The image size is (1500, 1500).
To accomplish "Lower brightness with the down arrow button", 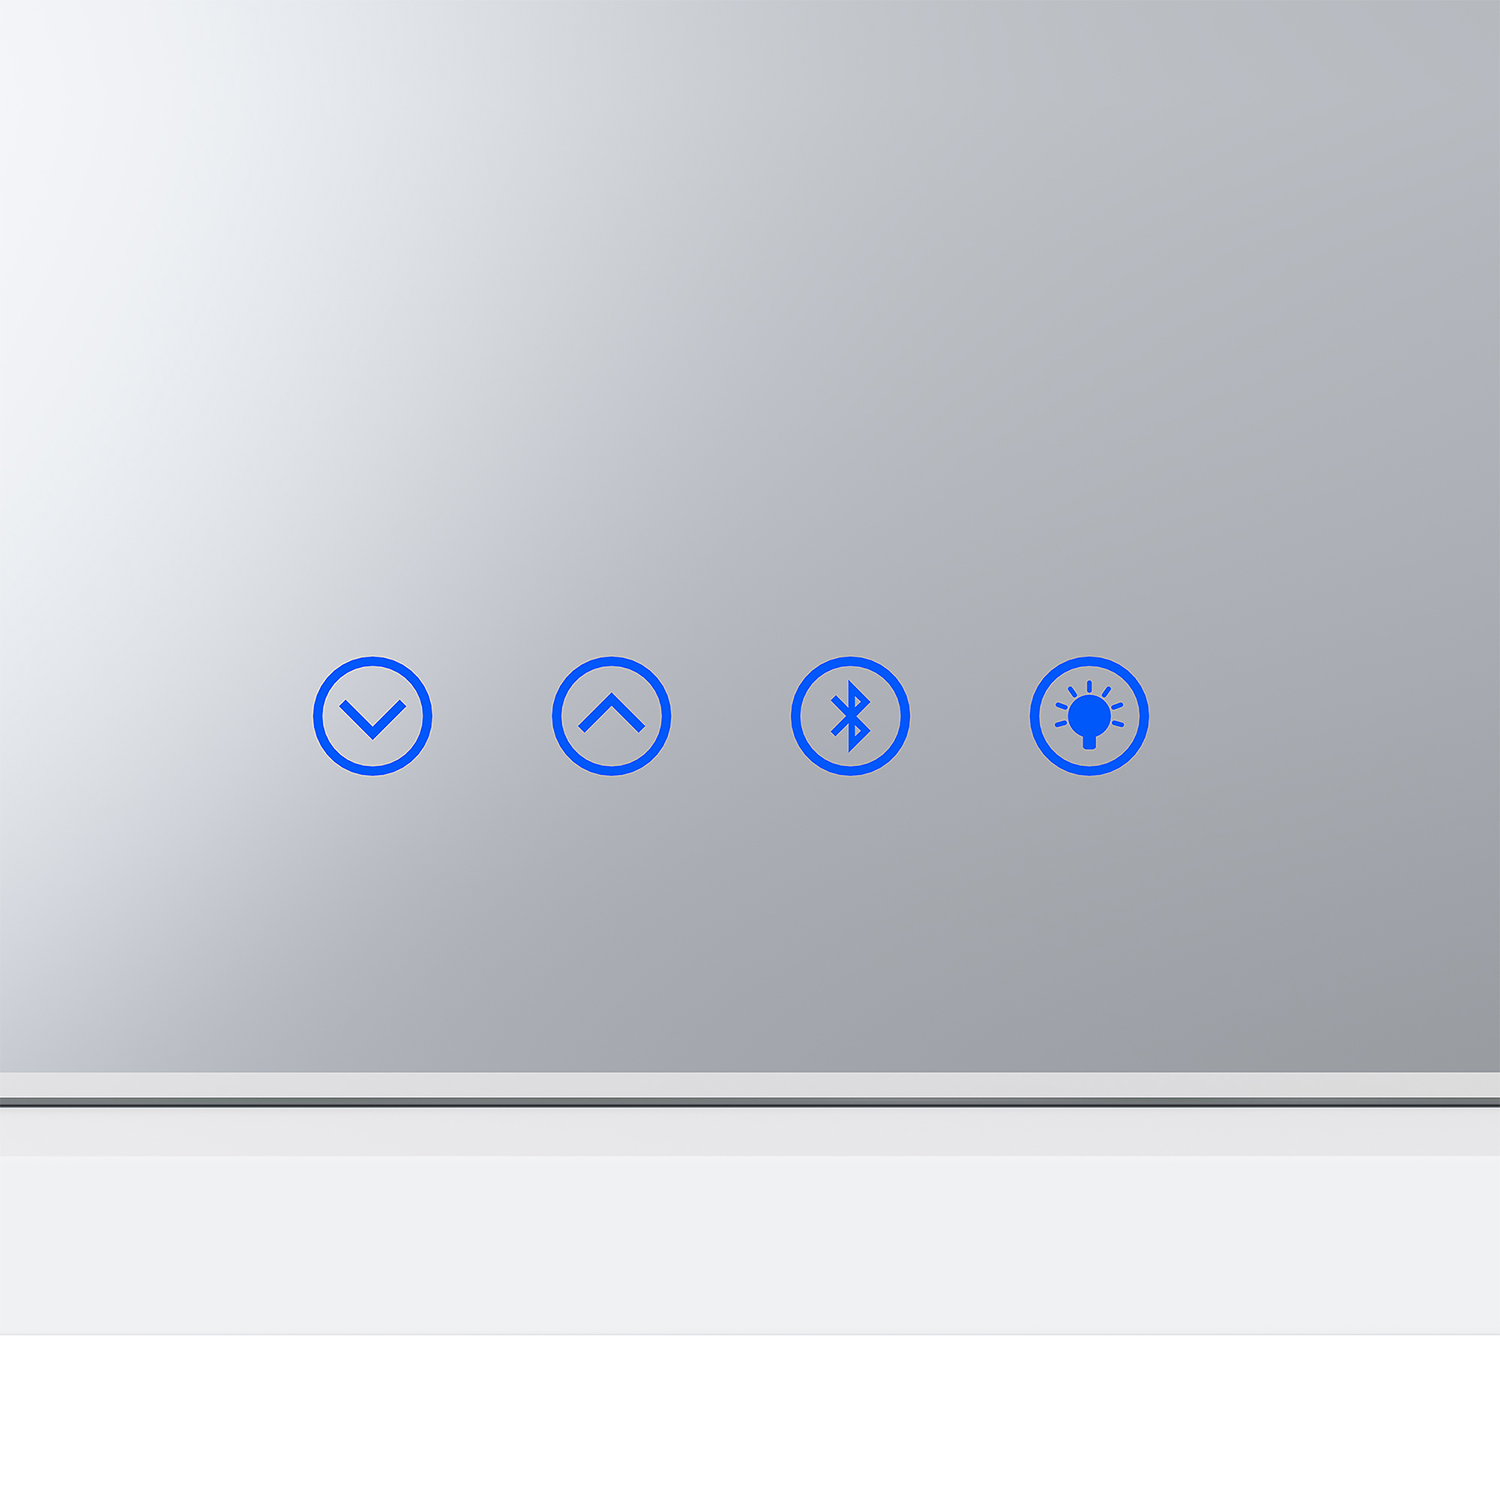I will click(x=372, y=716).
